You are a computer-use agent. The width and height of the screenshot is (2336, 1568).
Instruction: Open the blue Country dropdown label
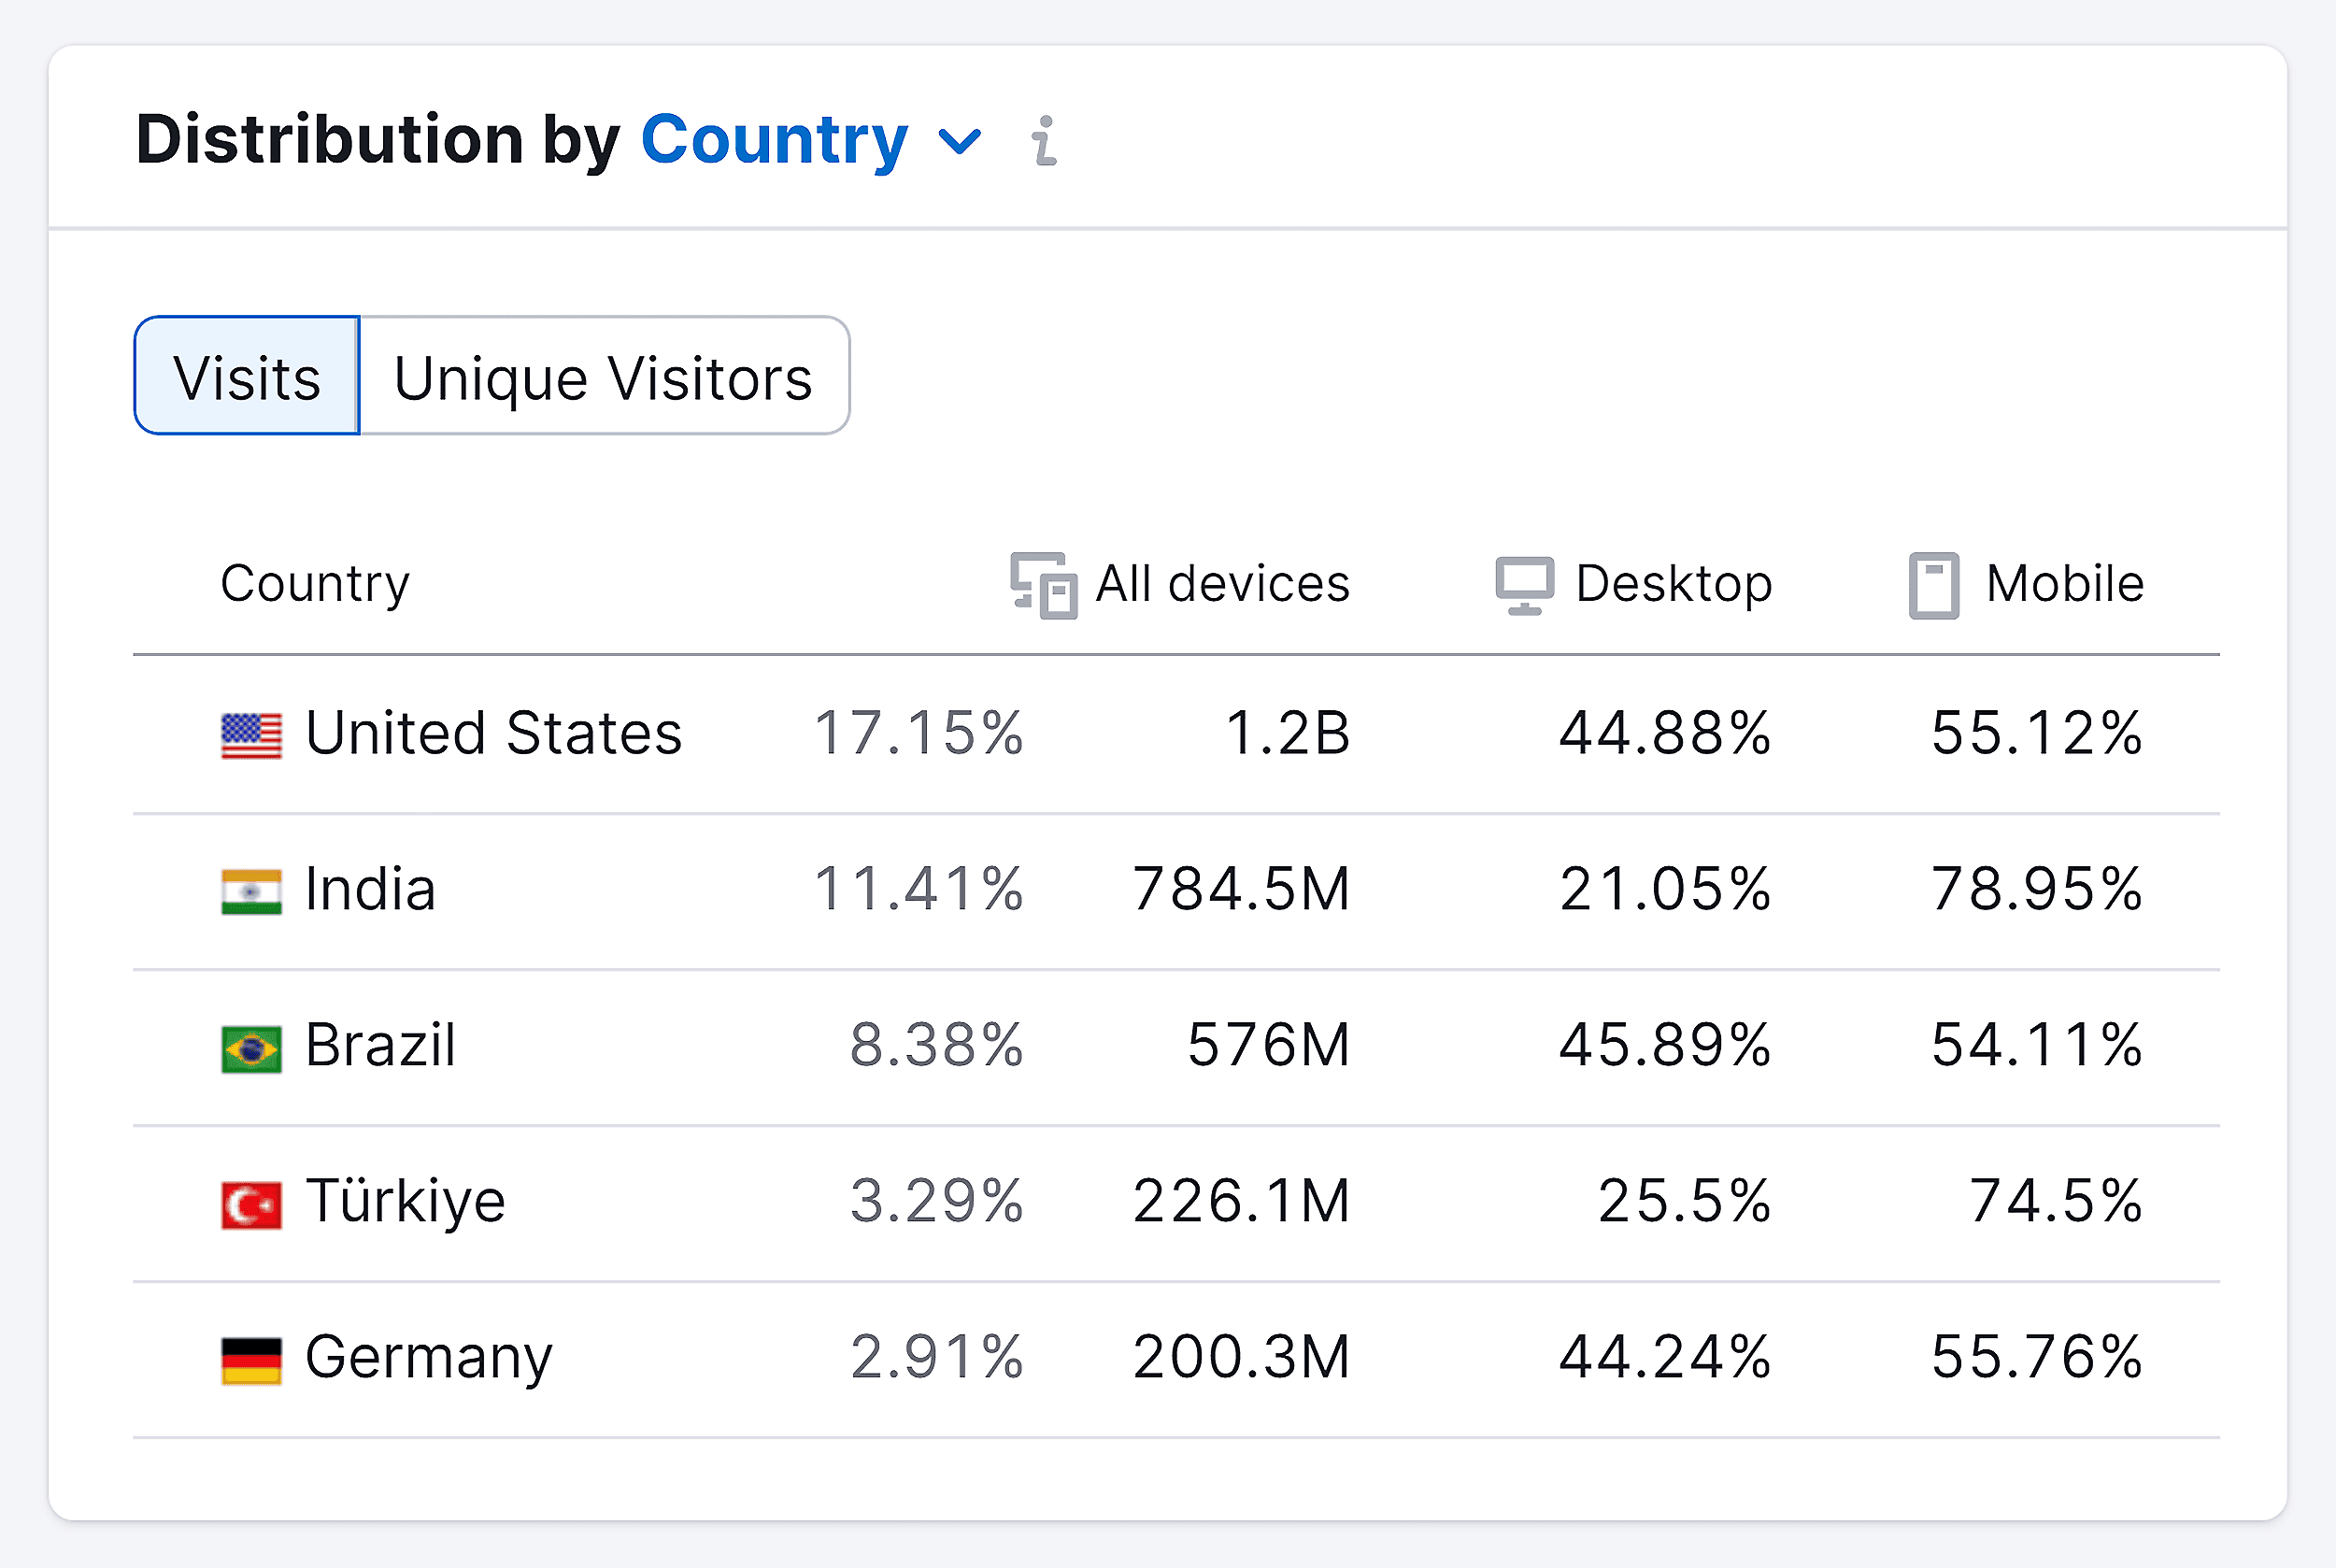coord(774,139)
